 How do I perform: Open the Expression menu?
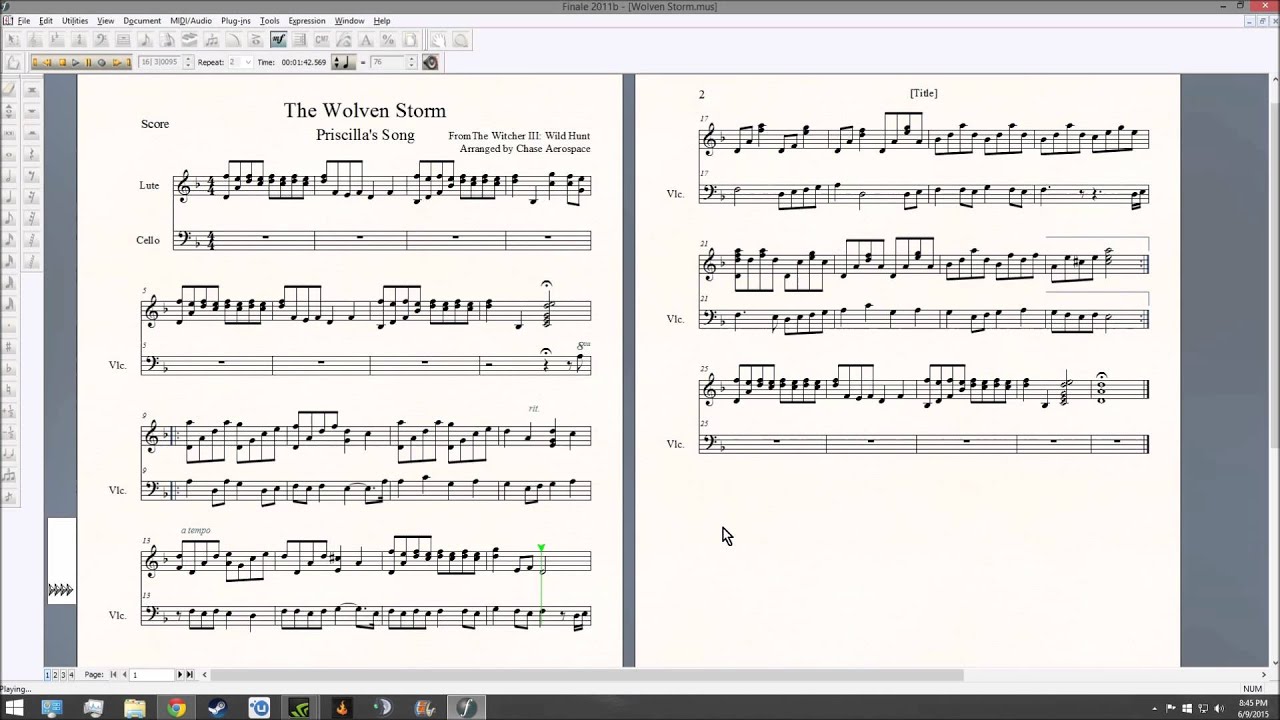(307, 20)
